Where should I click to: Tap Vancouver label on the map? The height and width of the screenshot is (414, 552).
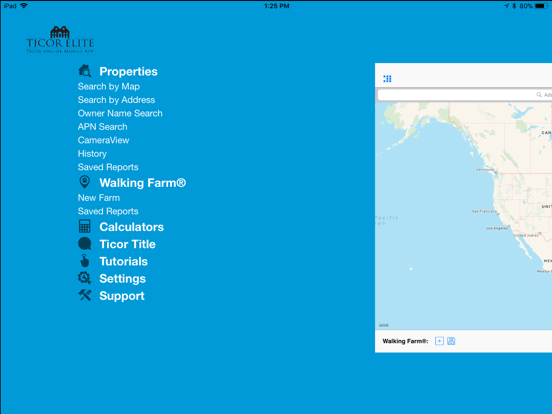coord(485,170)
